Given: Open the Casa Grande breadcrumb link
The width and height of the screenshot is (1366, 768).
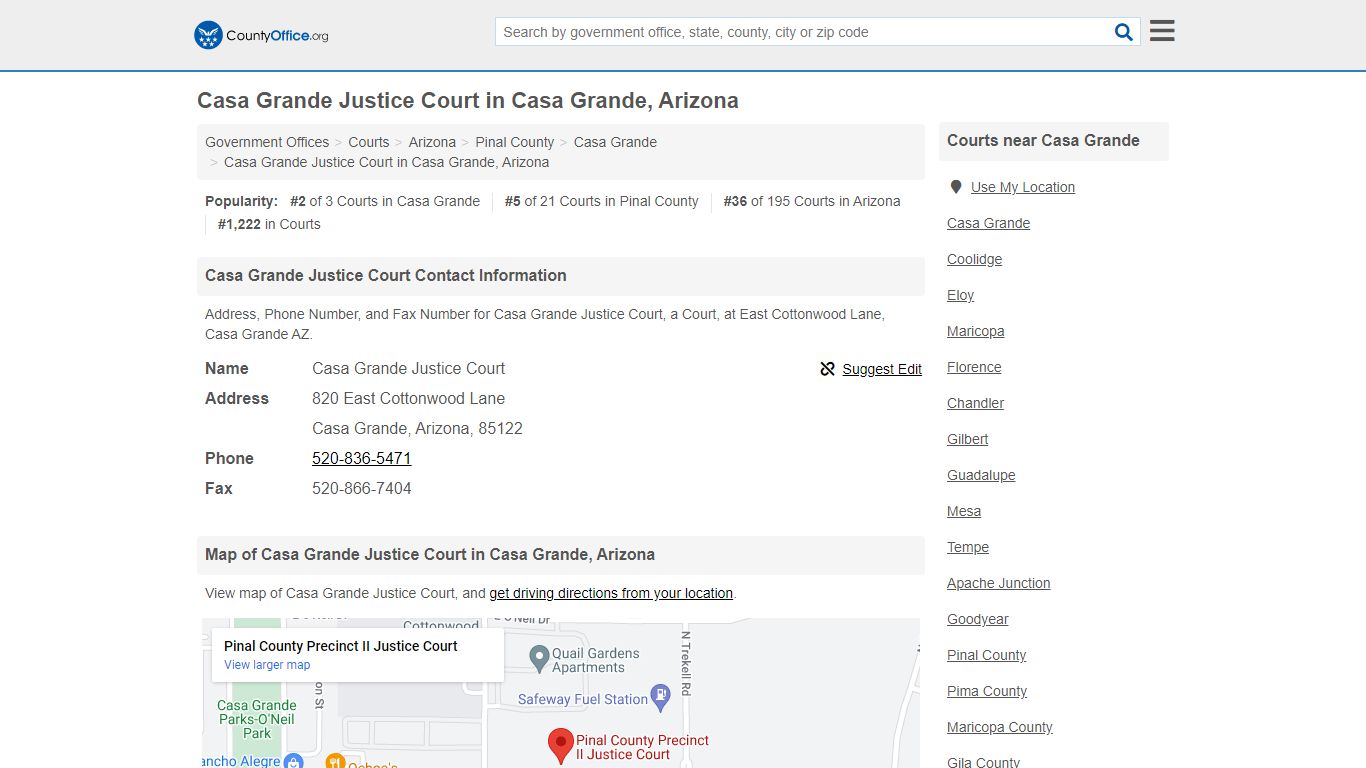Looking at the screenshot, I should point(615,142).
